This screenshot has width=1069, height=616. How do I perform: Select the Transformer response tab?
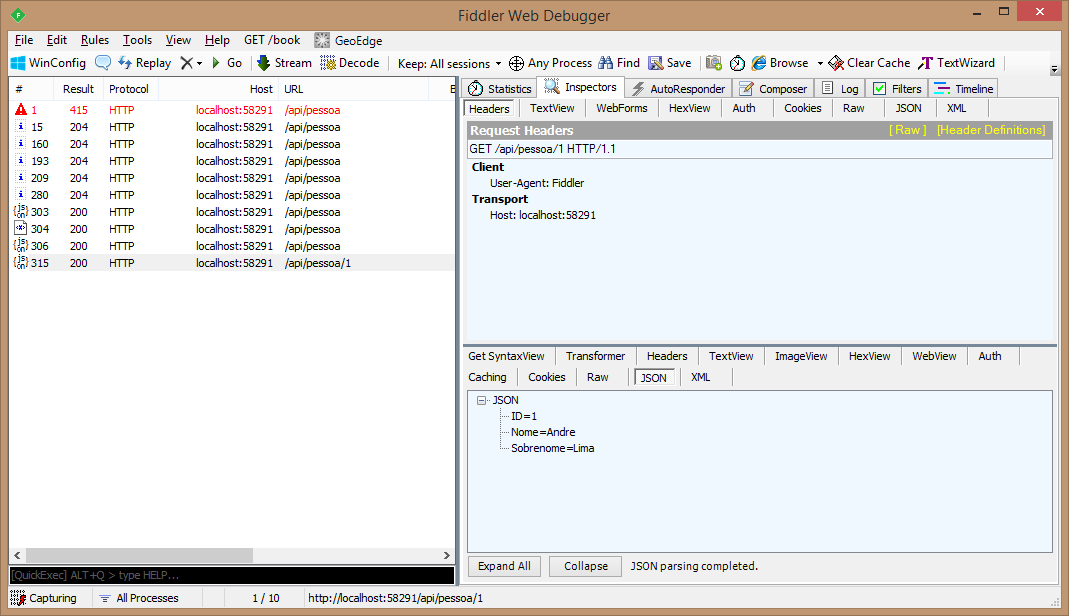tap(595, 356)
